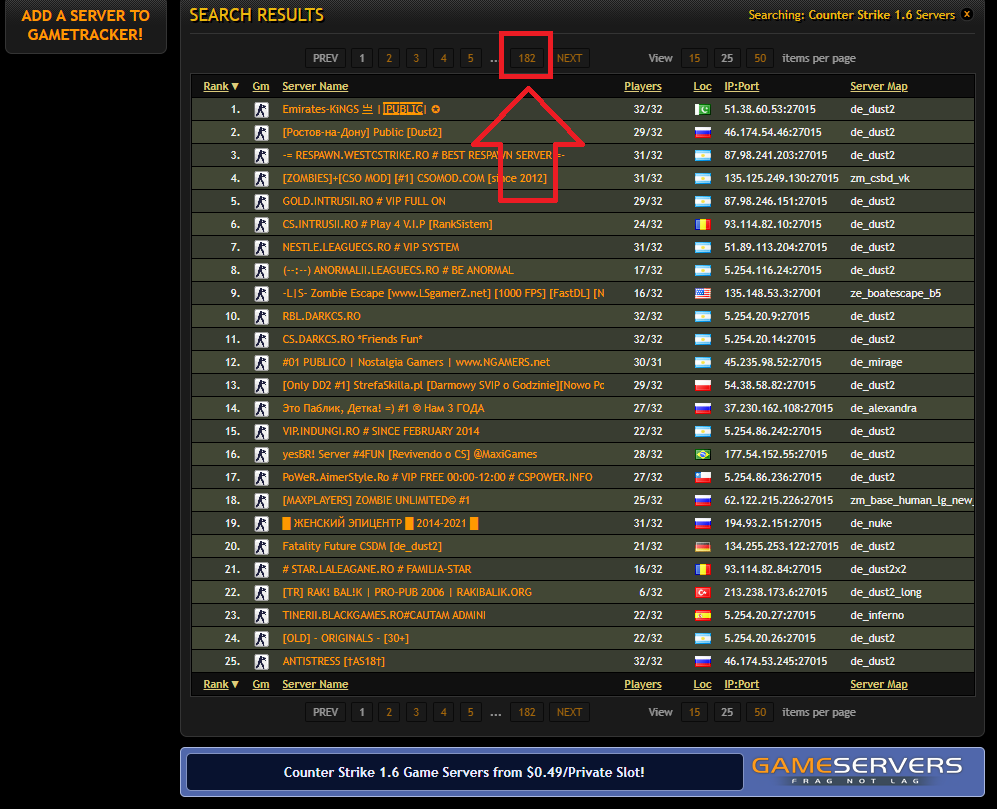Sort by Server Map in top header

(879, 86)
